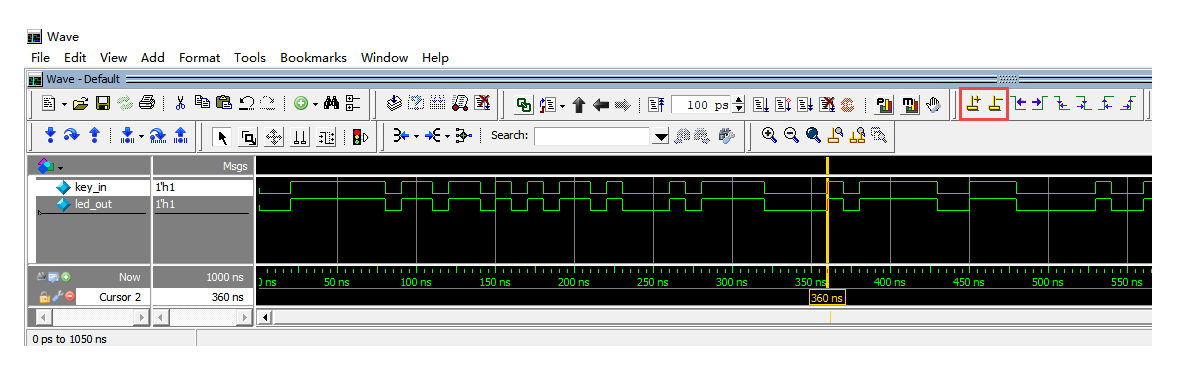The image size is (1178, 372).
Task: Click the Select Mode arrow pointer tool
Action: 222,138
